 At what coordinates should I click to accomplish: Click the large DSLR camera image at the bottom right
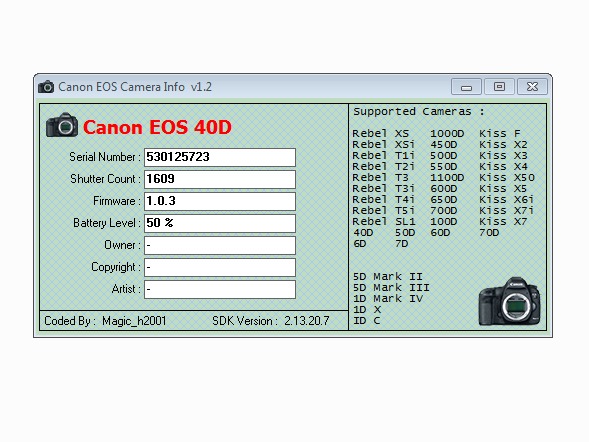pyautogui.click(x=510, y=301)
